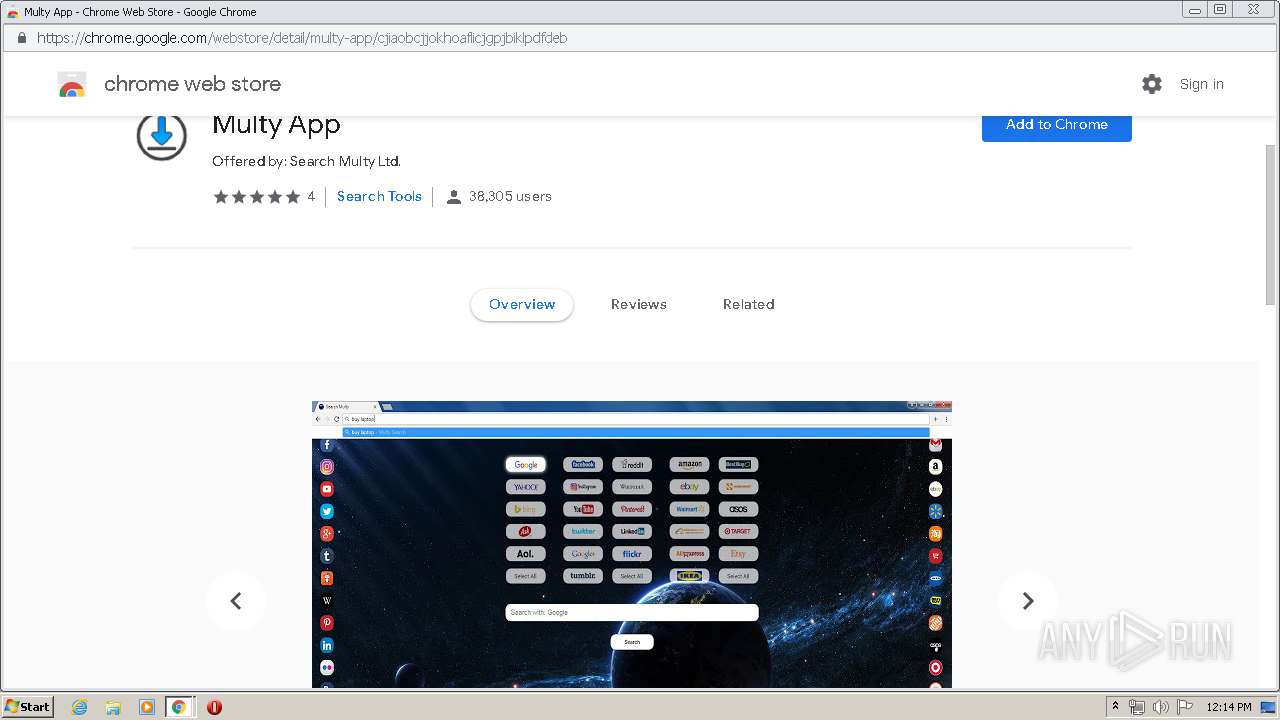
Task: Click the show desktop button
Action: [x=1268, y=707]
